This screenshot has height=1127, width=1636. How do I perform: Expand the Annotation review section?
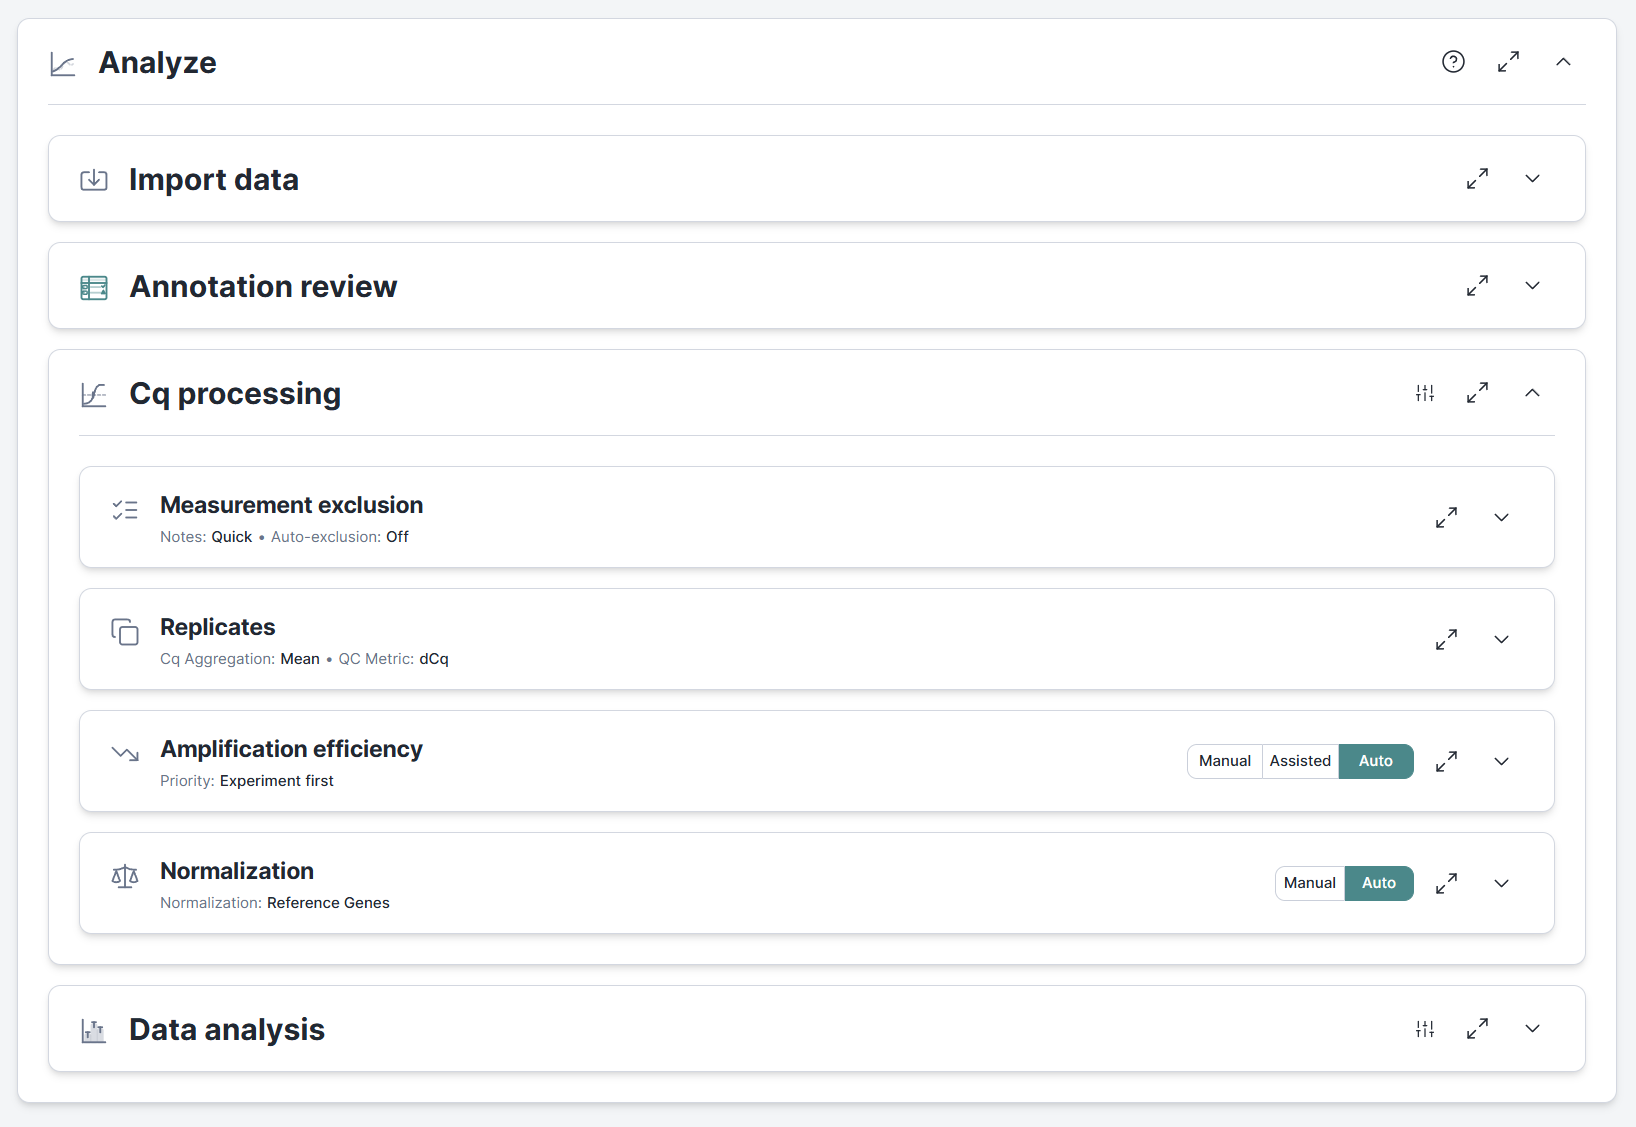coord(1532,285)
